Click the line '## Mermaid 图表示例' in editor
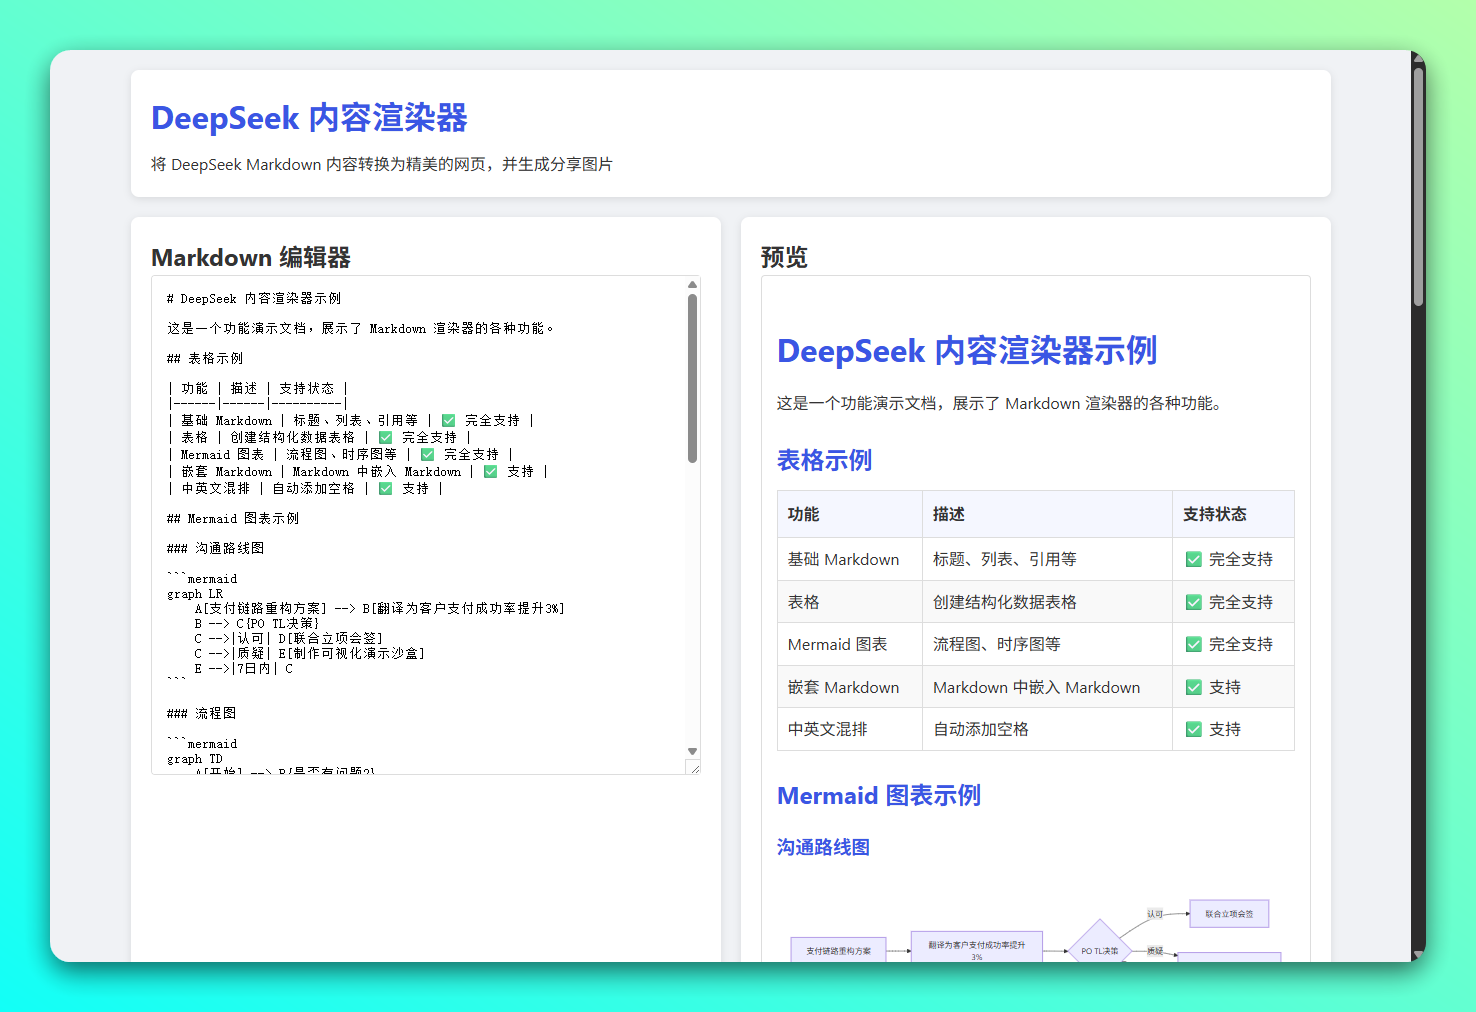The height and width of the screenshot is (1012, 1476). [x=233, y=518]
